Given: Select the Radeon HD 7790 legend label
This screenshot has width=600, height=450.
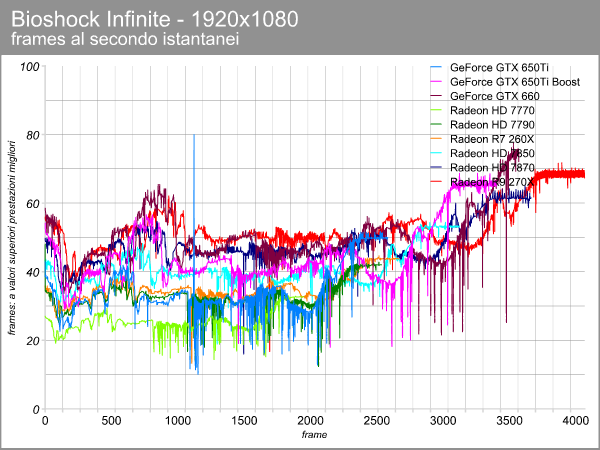Looking at the screenshot, I should pyautogui.click(x=492, y=125).
